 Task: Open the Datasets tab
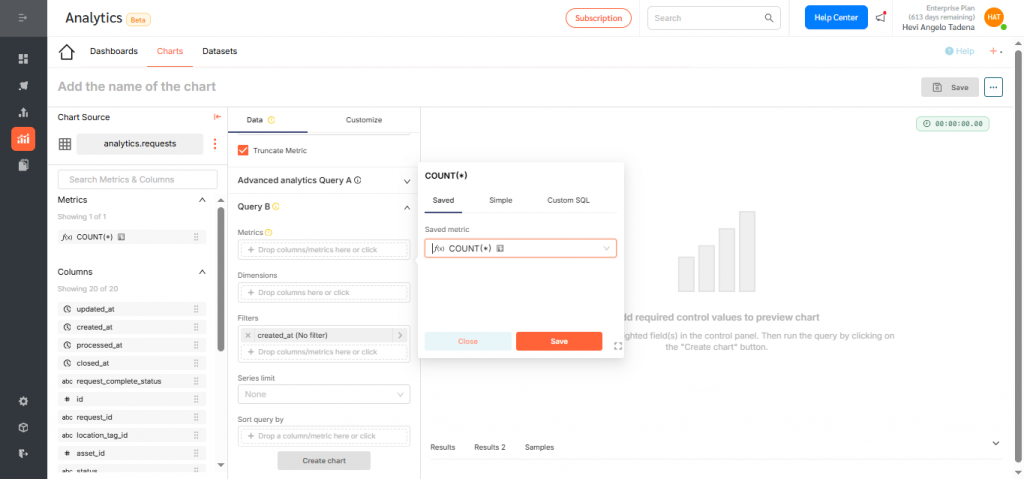pyautogui.click(x=219, y=51)
